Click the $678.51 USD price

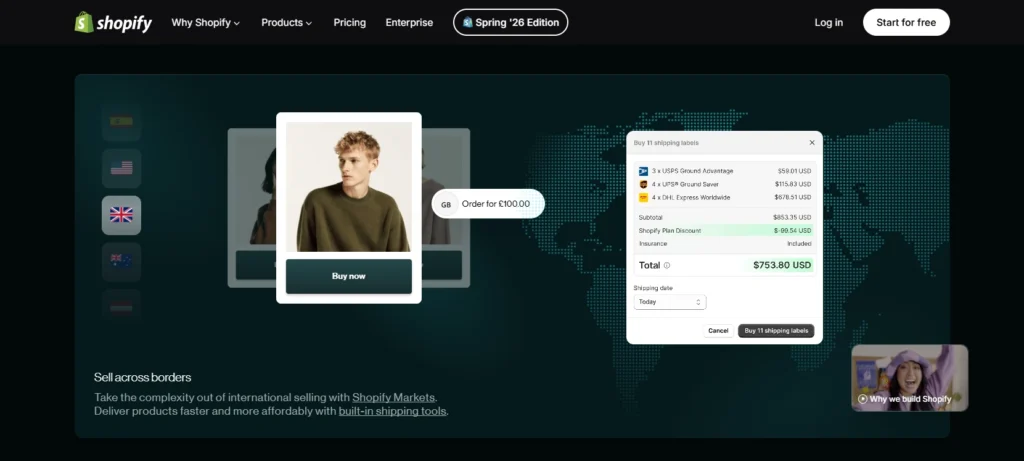[793, 197]
